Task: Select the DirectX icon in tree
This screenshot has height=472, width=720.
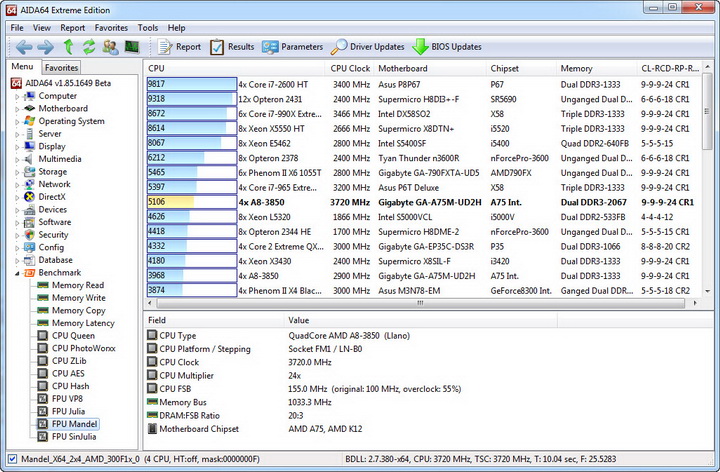Action: pos(29,197)
